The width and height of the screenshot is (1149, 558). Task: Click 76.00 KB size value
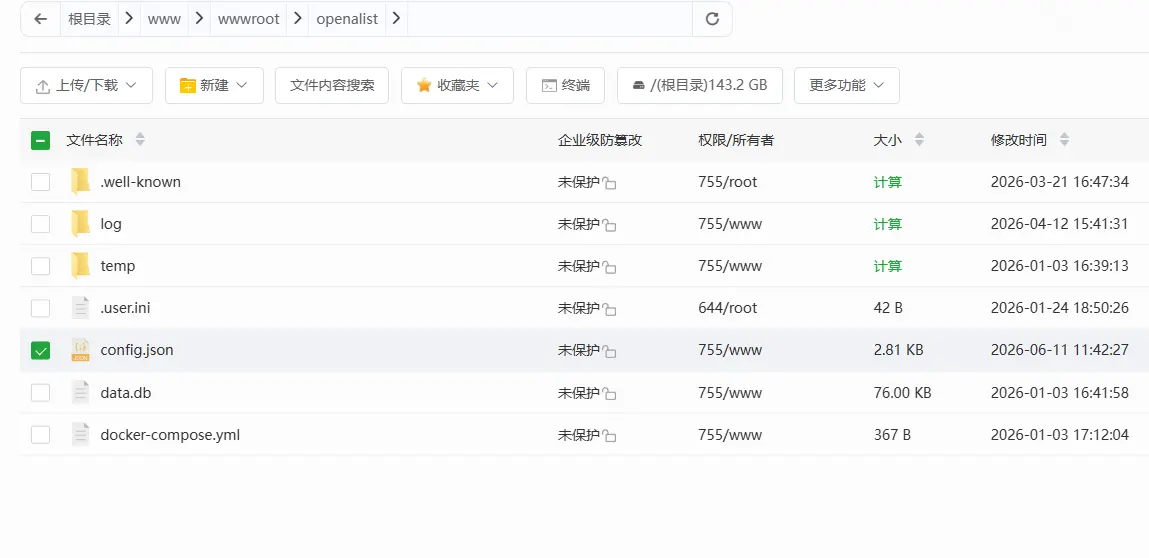click(x=903, y=393)
